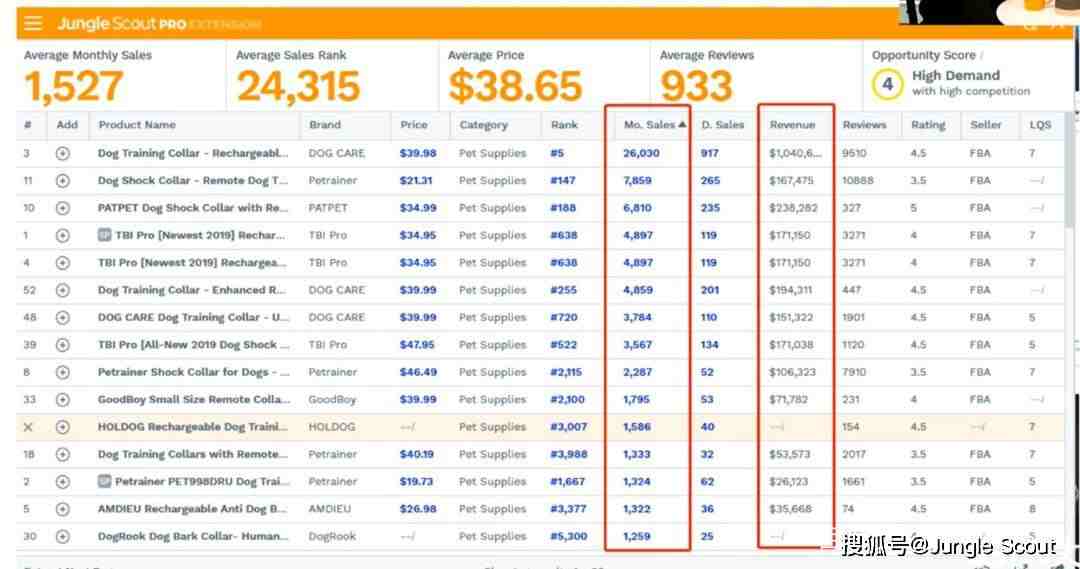Add the AMDIEU Rechargeable Anti Dog Bark product
1080x569 pixels.
click(x=63, y=509)
